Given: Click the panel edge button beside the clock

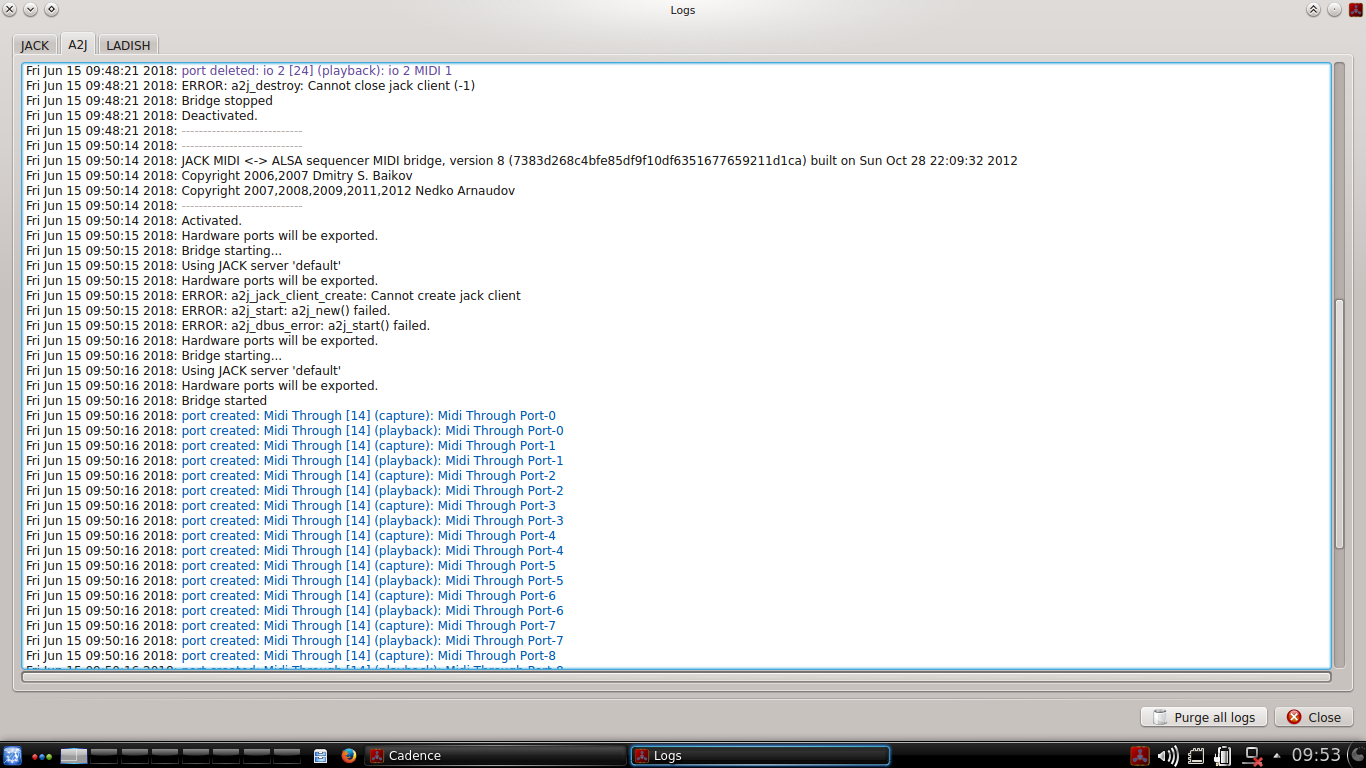Looking at the screenshot, I should pos(1355,756).
